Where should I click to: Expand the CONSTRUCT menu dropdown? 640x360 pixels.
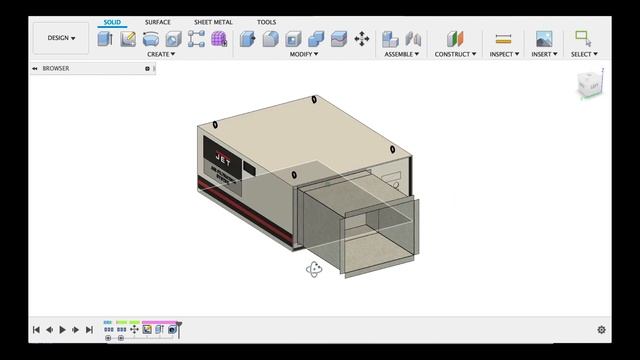pos(455,54)
